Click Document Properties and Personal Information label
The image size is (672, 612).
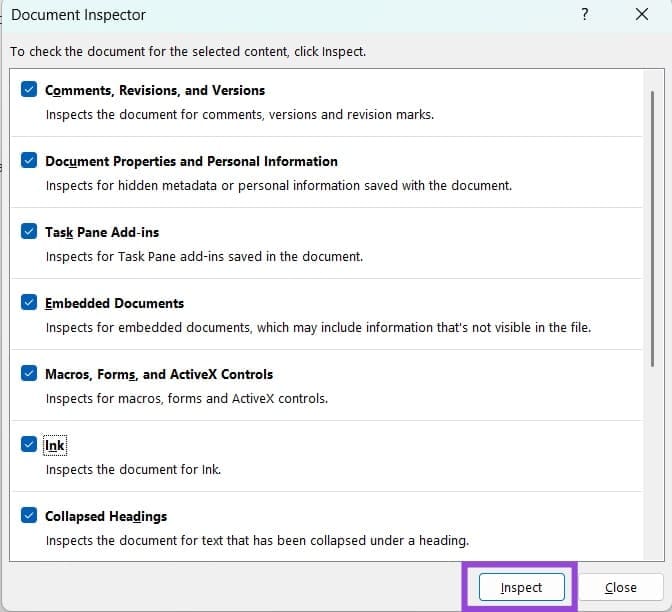(191, 161)
